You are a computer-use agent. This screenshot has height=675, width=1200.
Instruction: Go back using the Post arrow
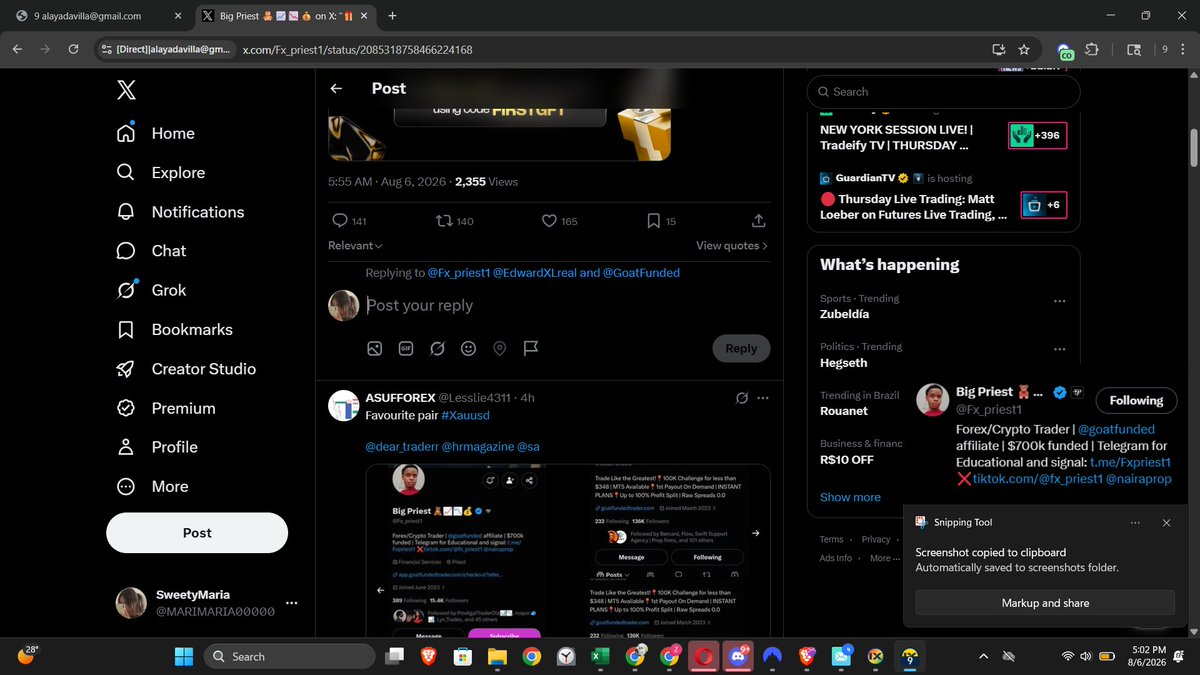point(336,88)
